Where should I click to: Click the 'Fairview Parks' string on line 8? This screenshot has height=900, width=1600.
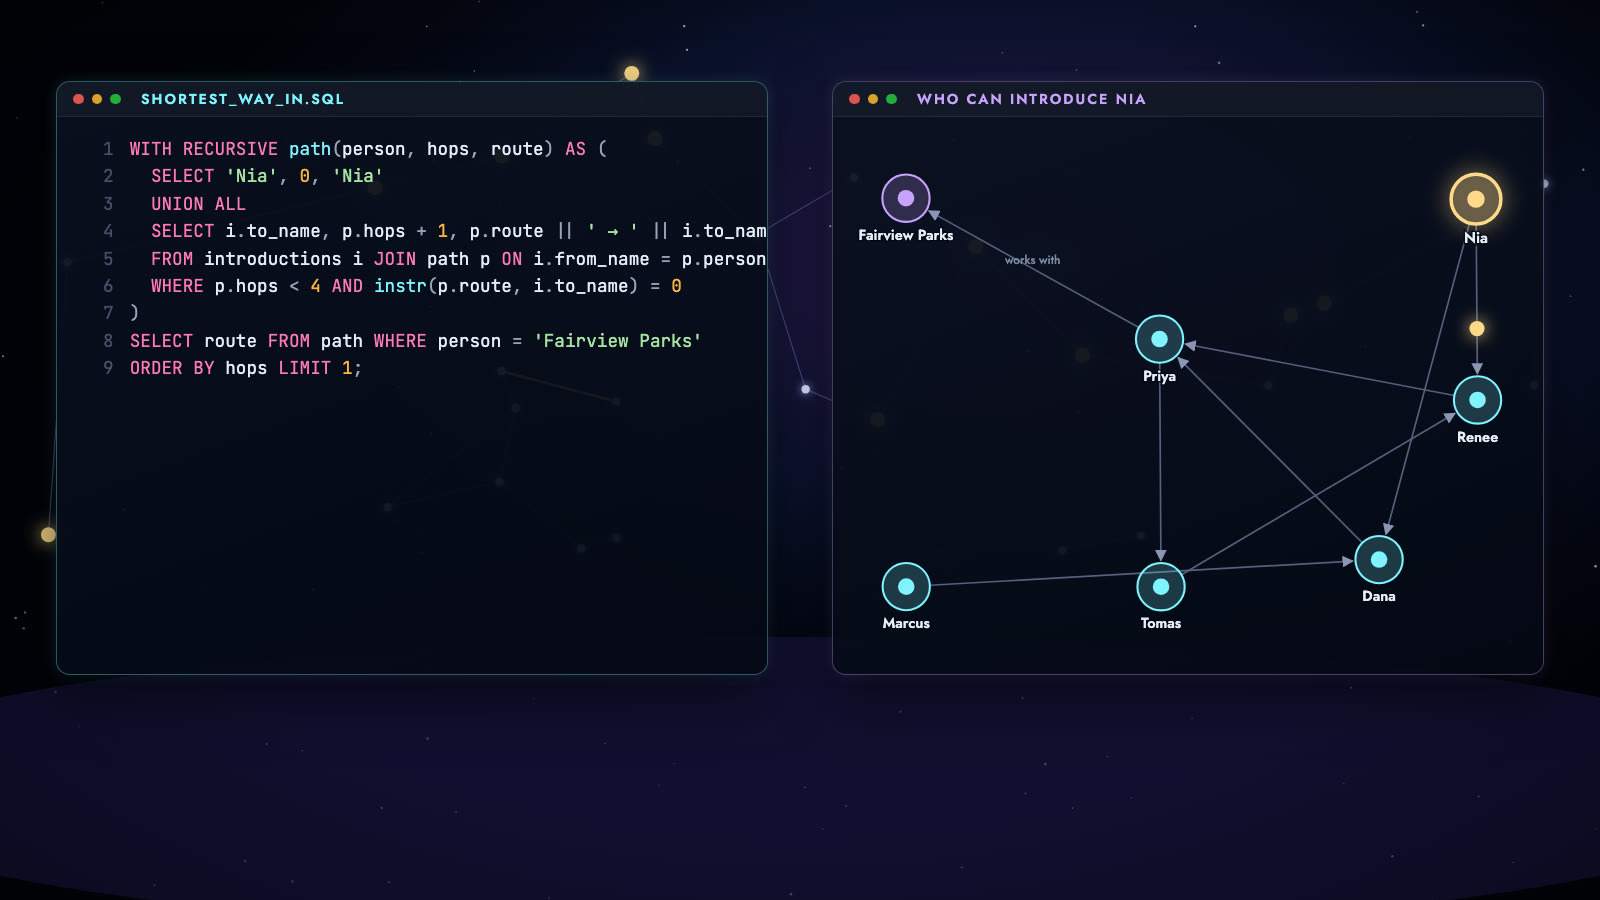[618, 341]
